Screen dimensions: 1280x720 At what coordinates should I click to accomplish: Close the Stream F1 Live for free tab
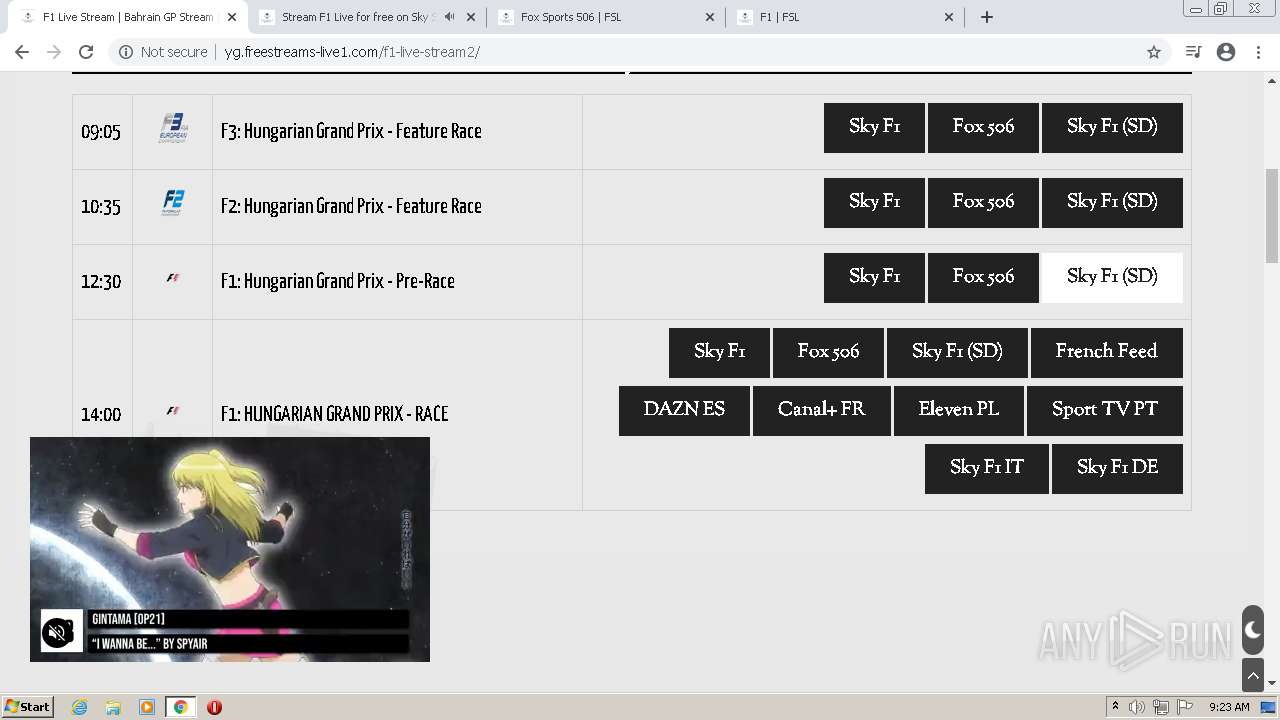[x=471, y=17]
